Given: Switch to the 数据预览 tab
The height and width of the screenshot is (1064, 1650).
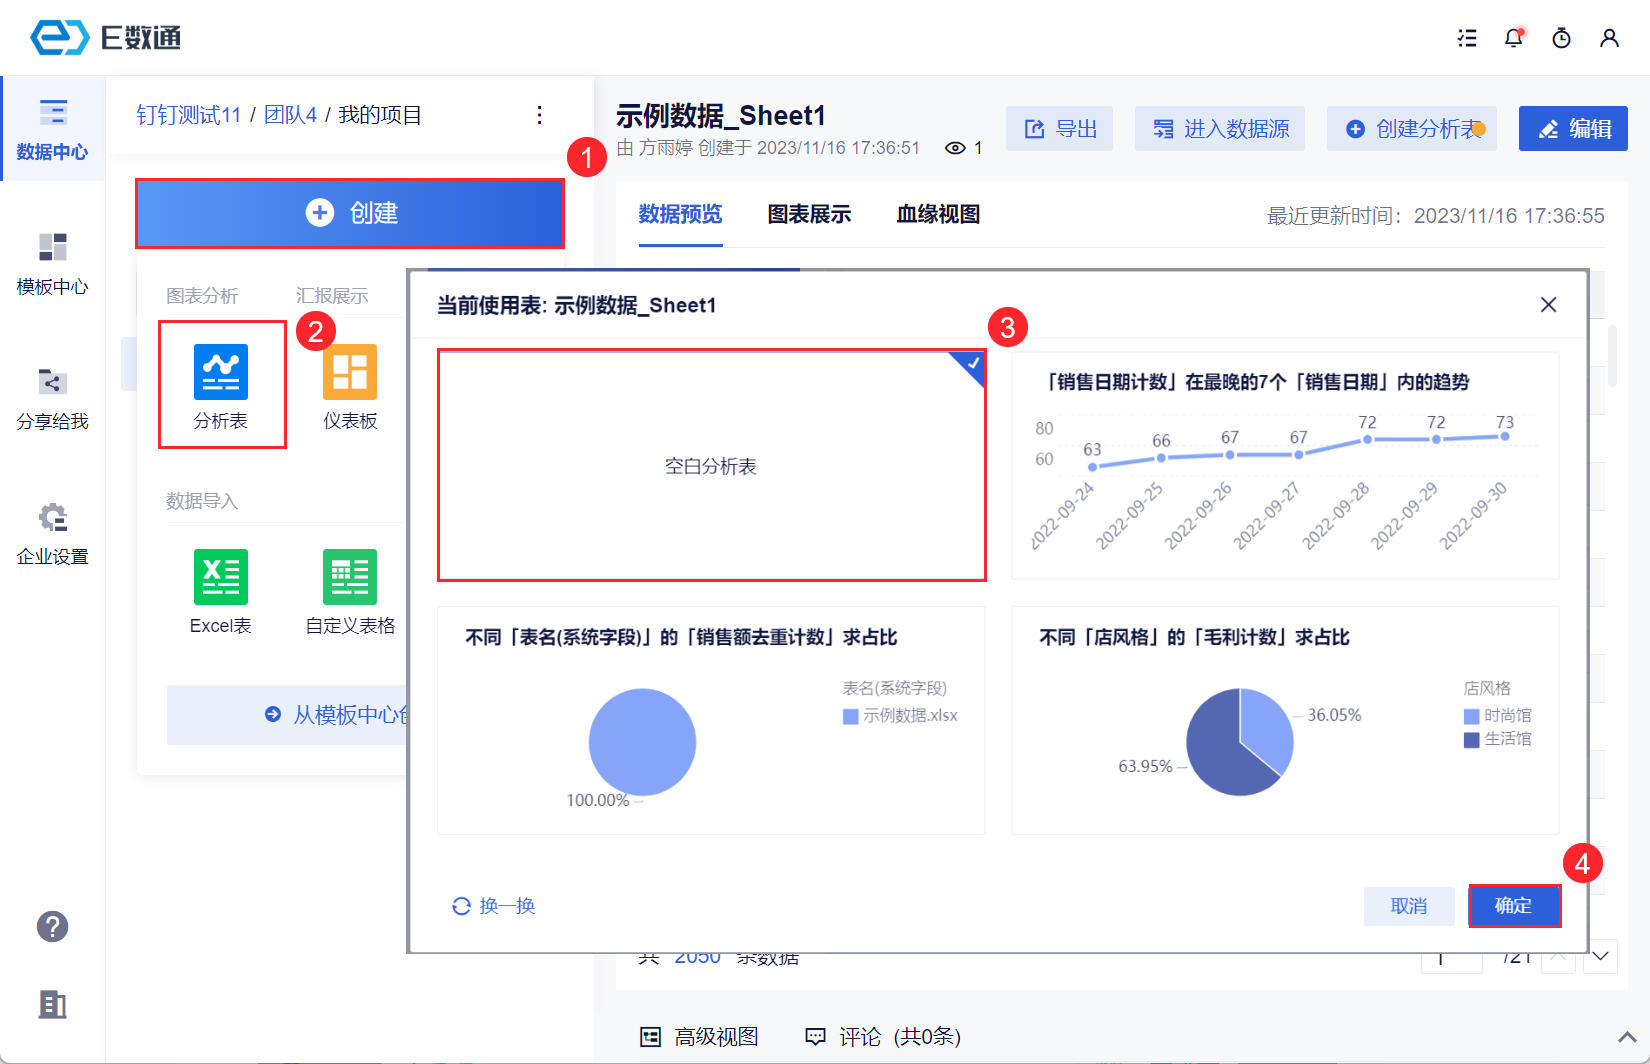Looking at the screenshot, I should pyautogui.click(x=680, y=215).
